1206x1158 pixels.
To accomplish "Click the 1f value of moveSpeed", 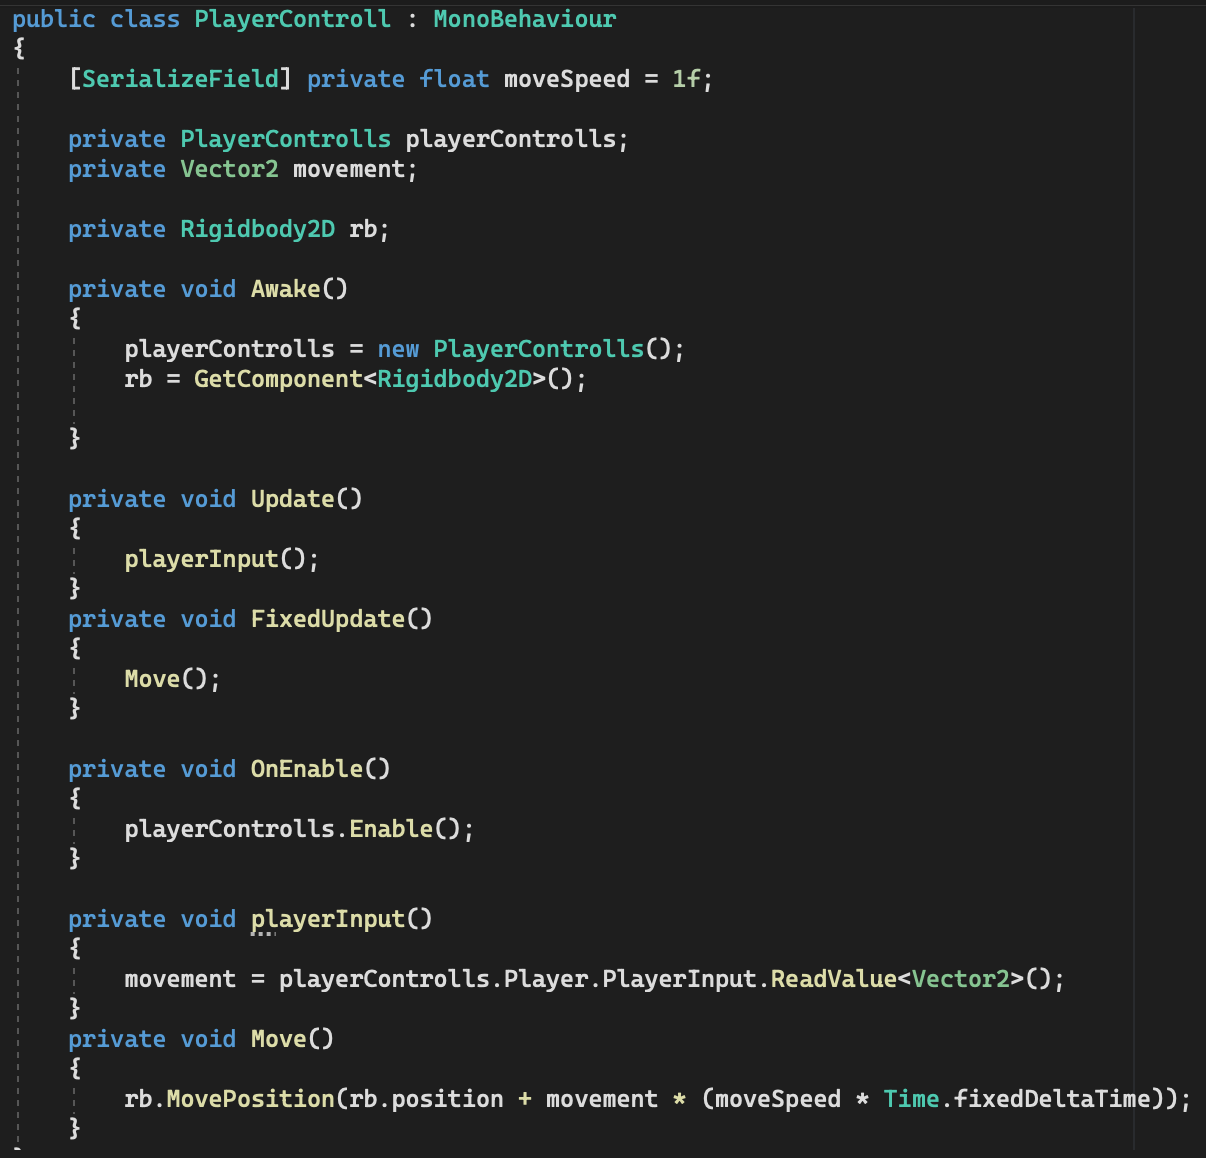I will pos(686,79).
